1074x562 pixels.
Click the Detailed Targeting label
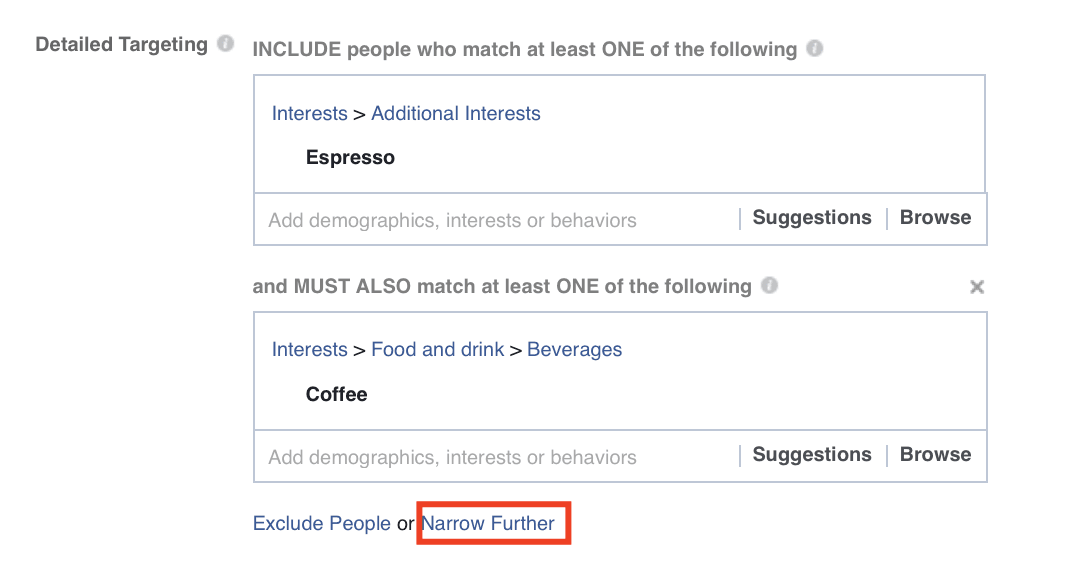[x=121, y=45]
